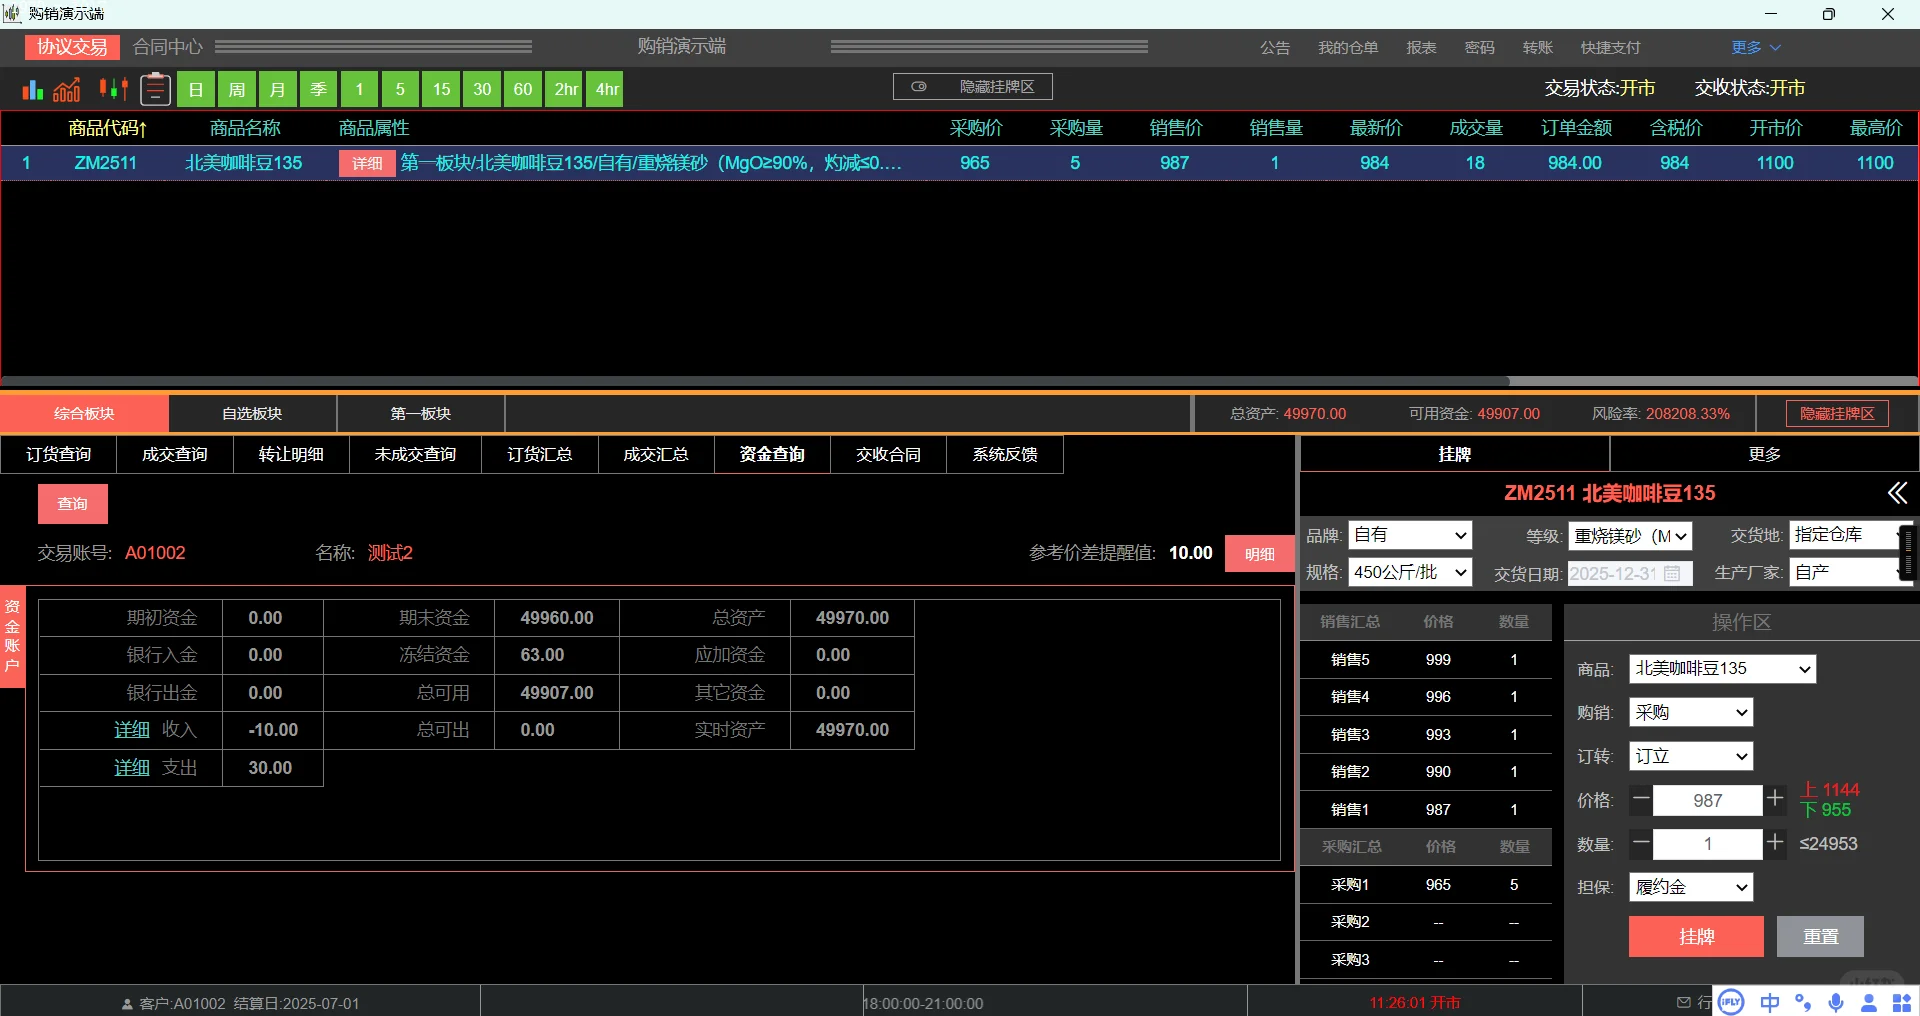1920x1016 pixels.
Task: Submit order with the red 挂牌 button
Action: tap(1696, 937)
